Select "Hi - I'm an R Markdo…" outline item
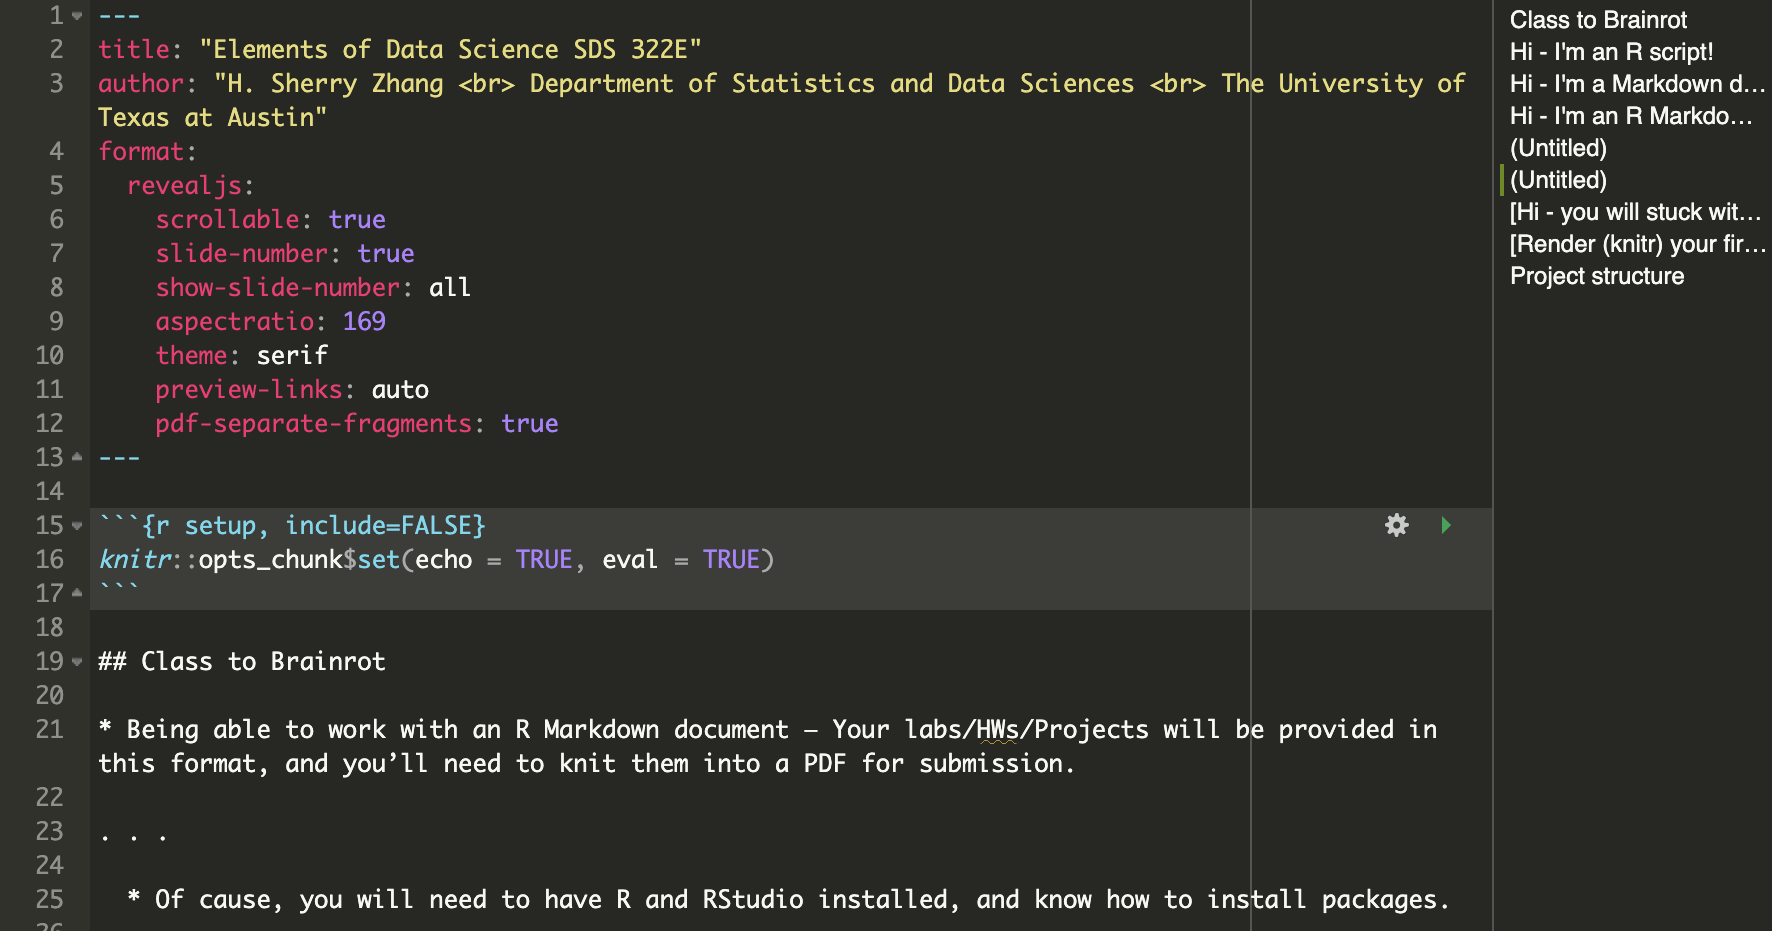 click(x=1630, y=116)
